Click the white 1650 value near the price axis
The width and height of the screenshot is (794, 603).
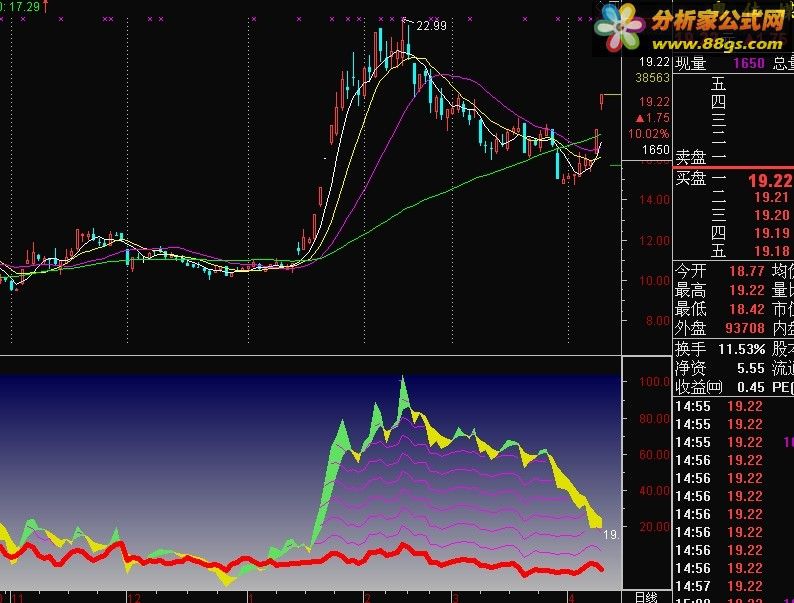coord(656,150)
